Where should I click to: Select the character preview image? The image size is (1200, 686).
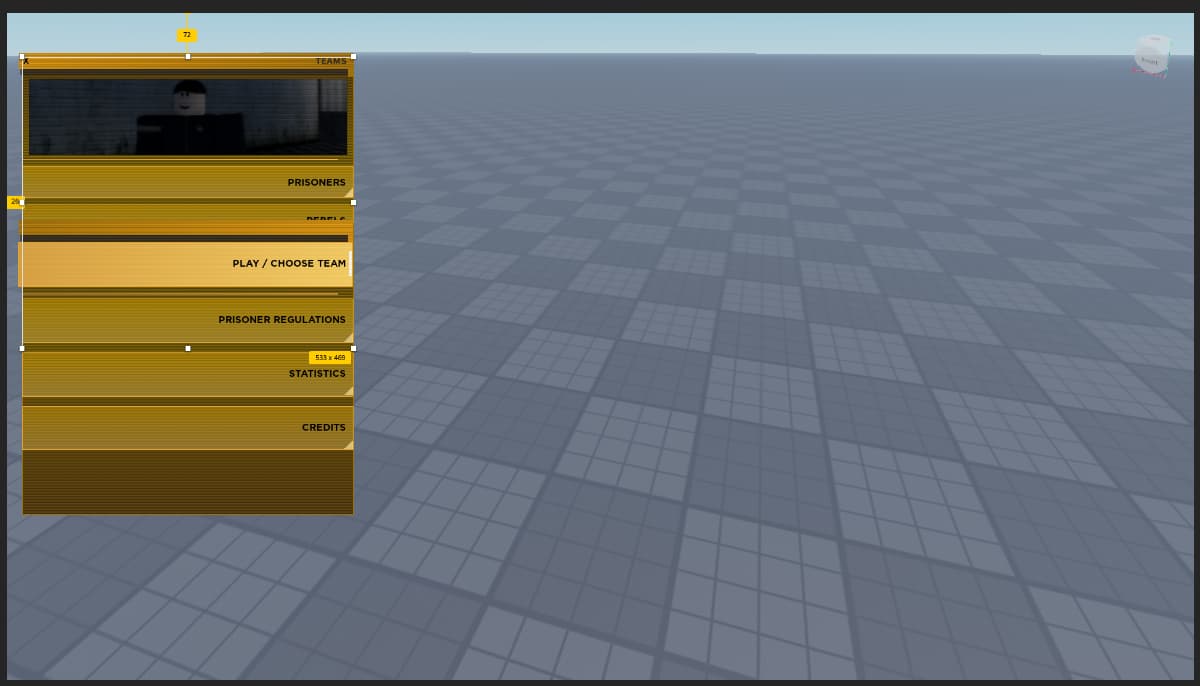(x=188, y=117)
